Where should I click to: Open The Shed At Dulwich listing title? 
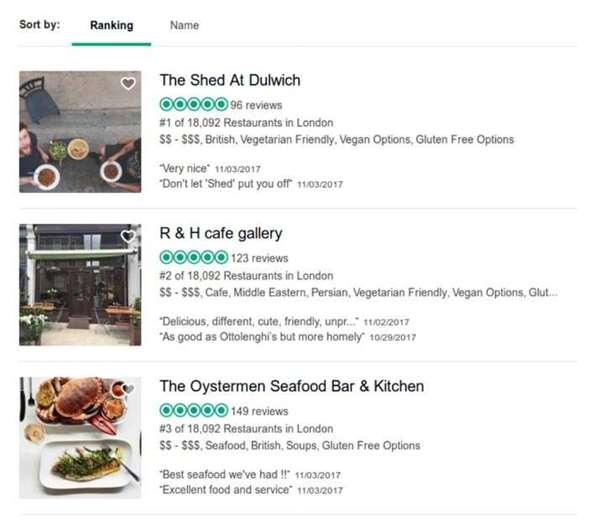pos(230,80)
